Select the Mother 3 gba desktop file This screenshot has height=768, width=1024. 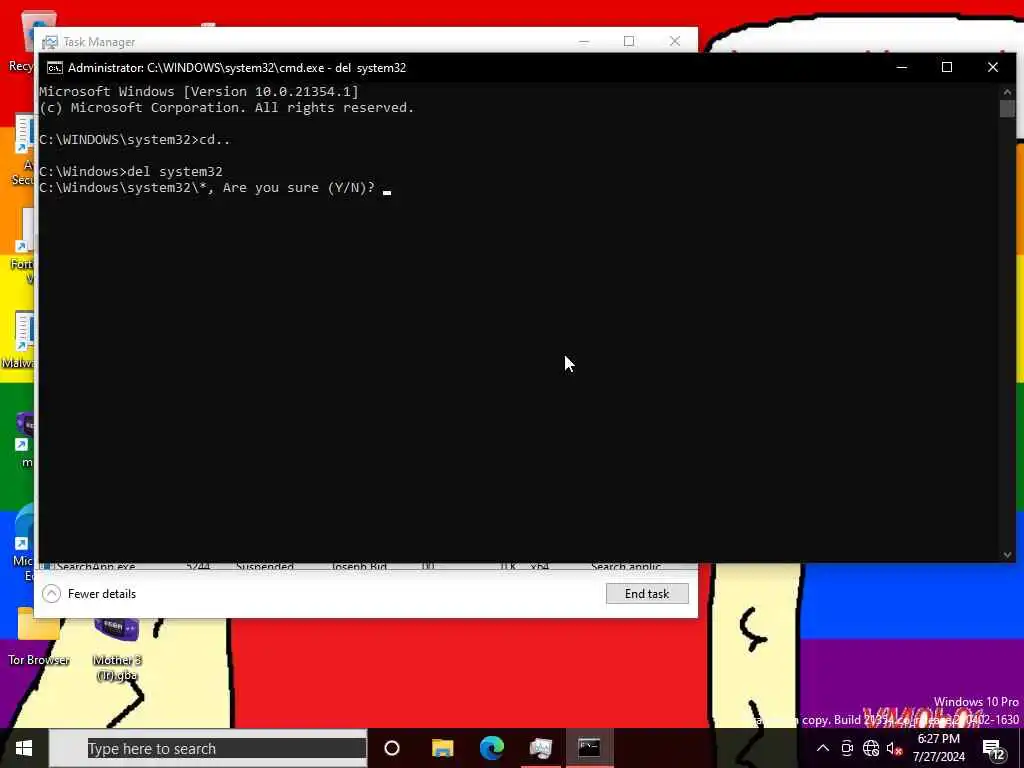(117, 649)
